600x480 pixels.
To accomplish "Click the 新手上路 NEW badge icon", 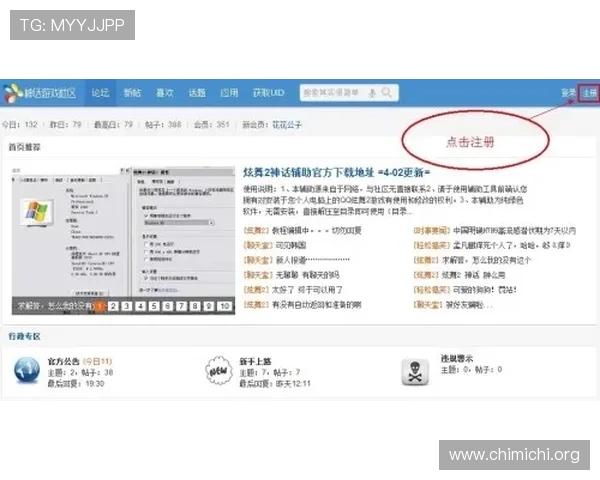I will pos(219,370).
